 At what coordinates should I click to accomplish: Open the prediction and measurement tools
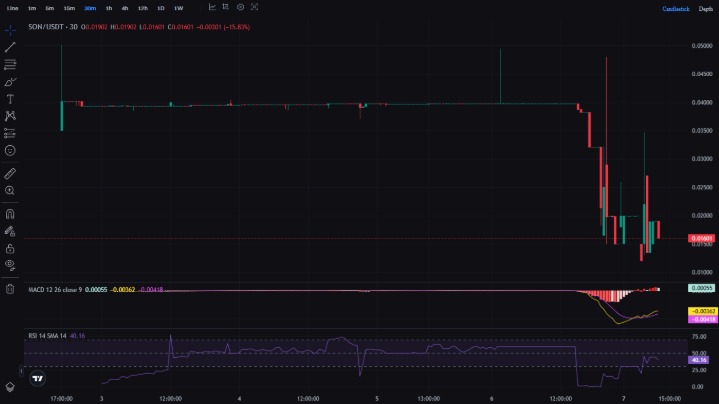[x=10, y=133]
